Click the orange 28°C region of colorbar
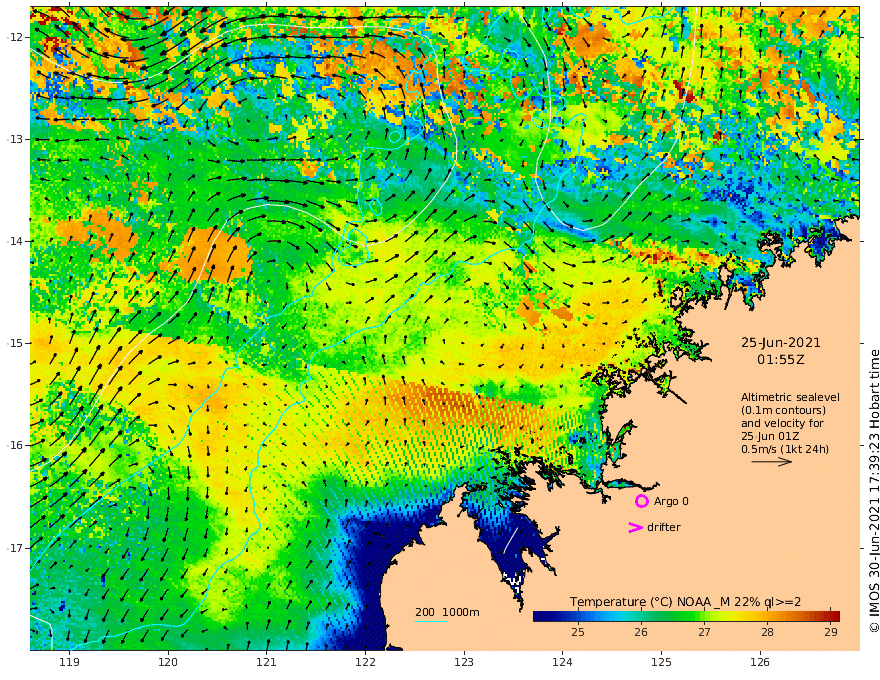The width and height of the screenshot is (880, 680). 767,616
